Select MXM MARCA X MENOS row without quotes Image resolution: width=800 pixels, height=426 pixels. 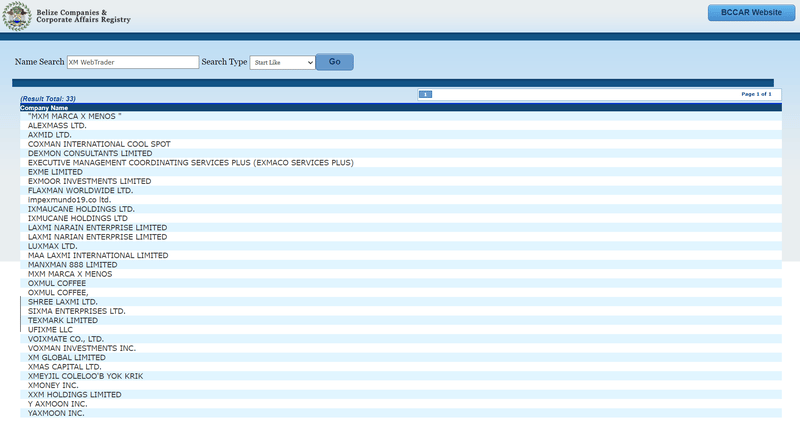click(x=401, y=274)
